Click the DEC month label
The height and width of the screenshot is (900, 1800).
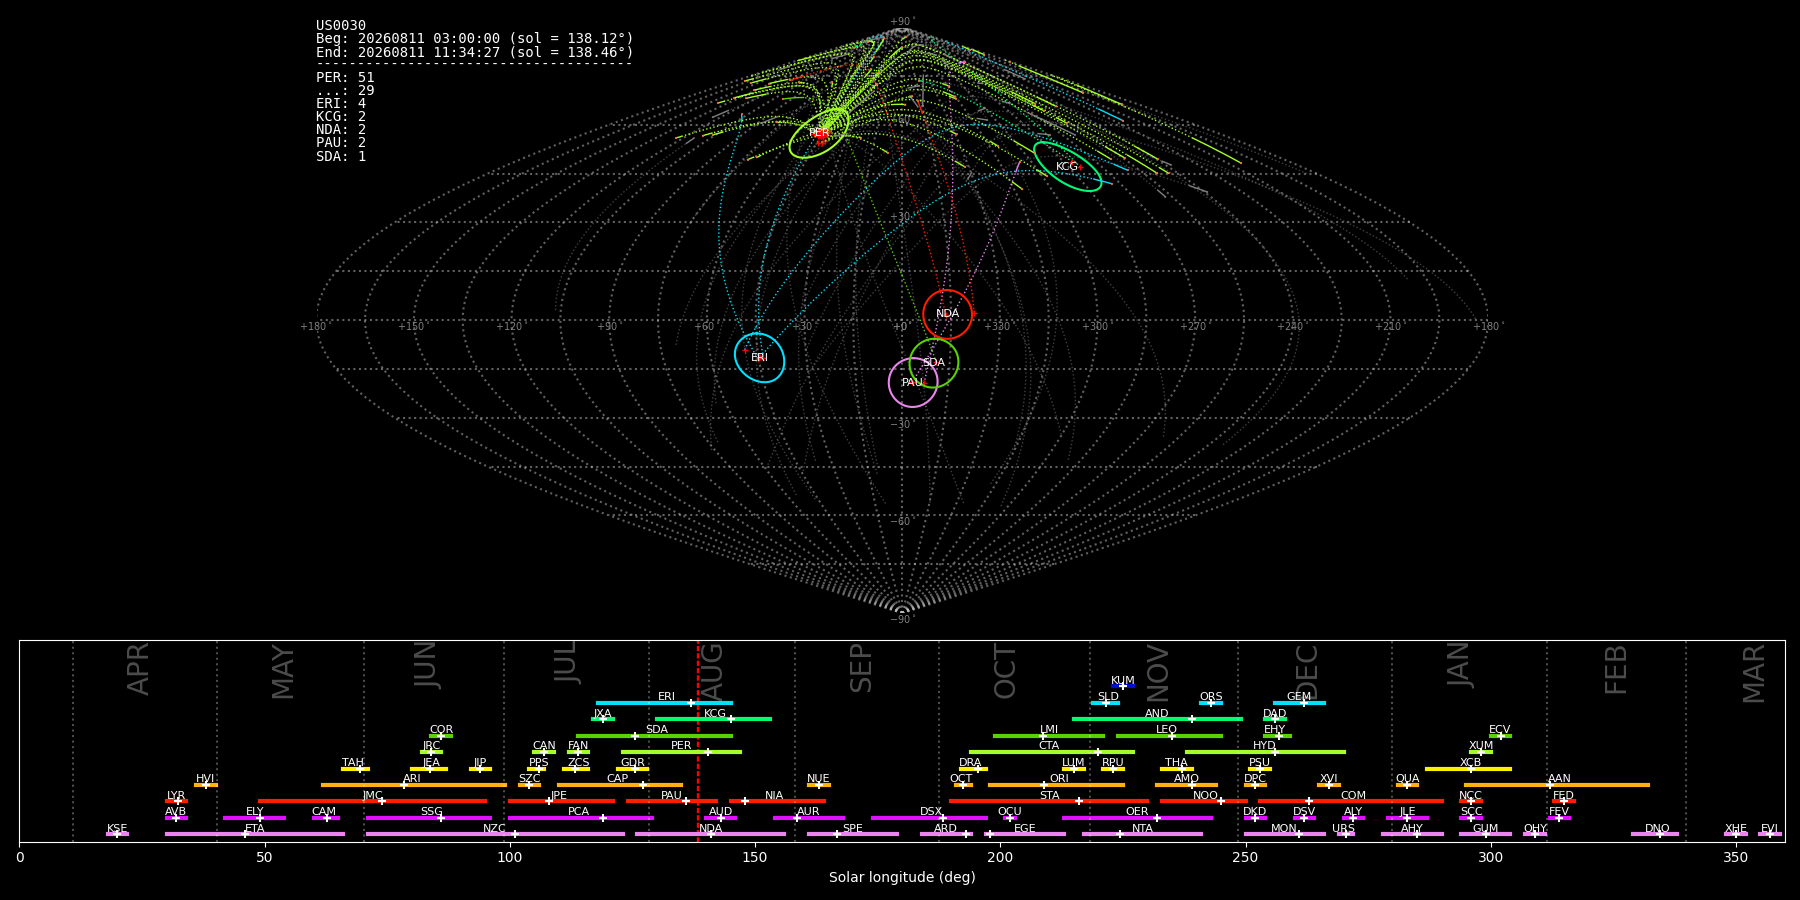coord(1307,672)
